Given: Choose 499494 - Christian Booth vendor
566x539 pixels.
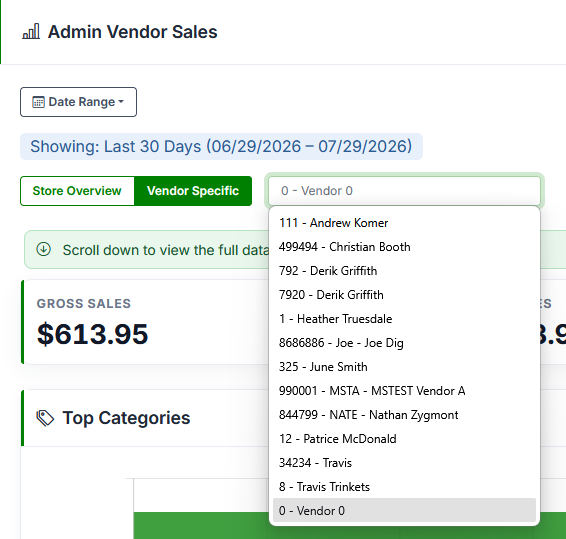Looking at the screenshot, I should [x=404, y=247].
